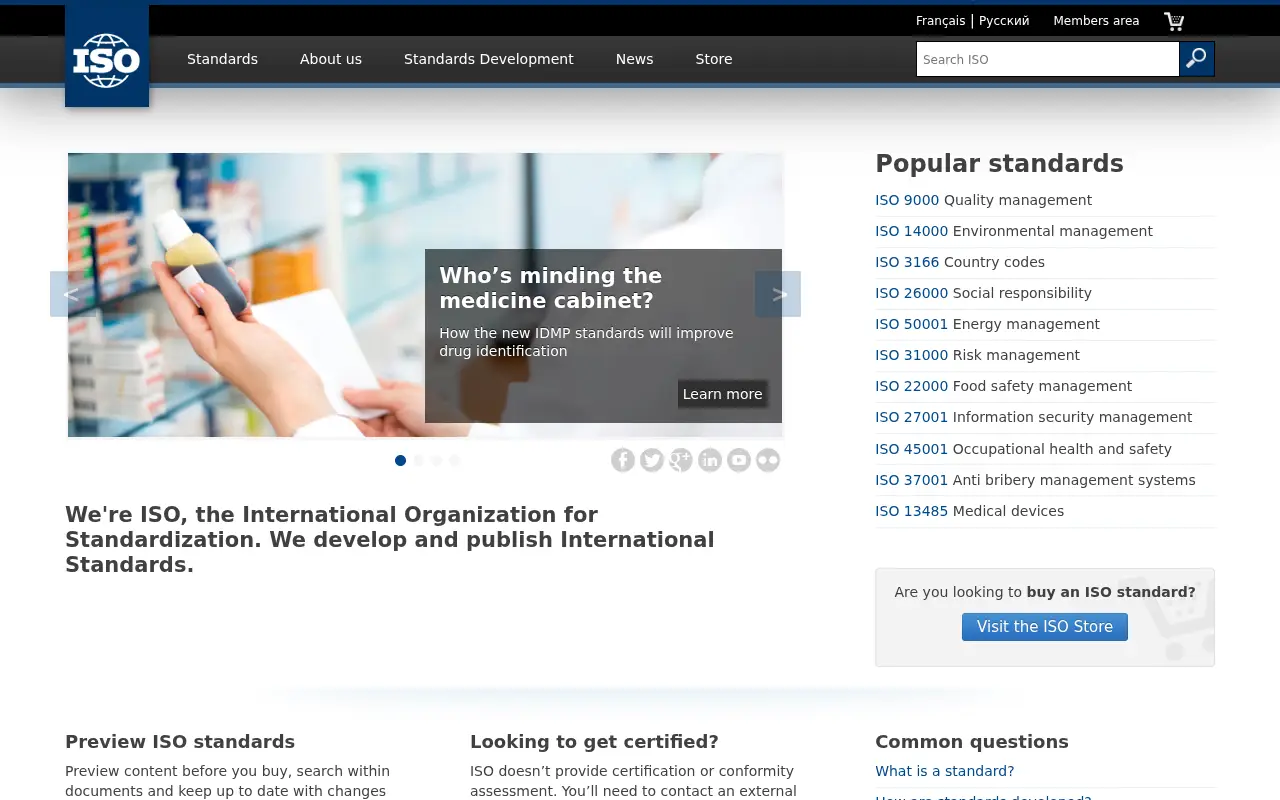Open the Standards Development menu

pos(489,59)
